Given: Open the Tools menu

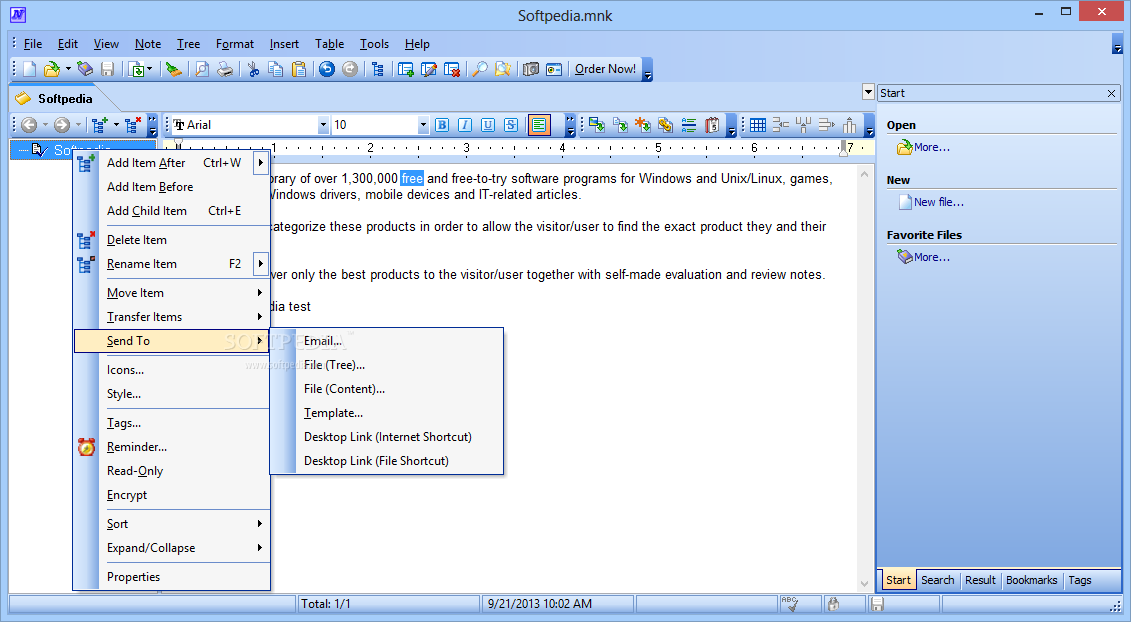Looking at the screenshot, I should coord(374,44).
